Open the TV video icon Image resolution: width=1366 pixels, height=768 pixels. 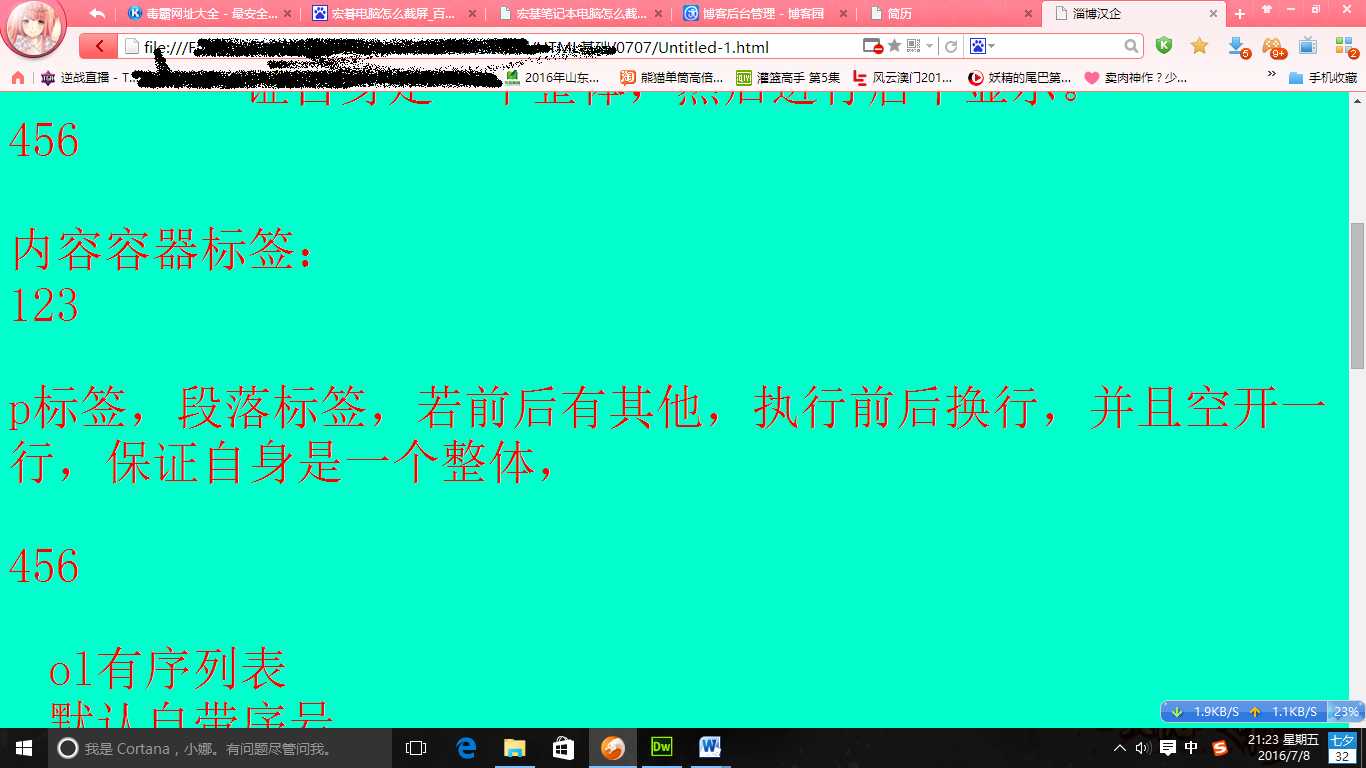[x=1308, y=46]
